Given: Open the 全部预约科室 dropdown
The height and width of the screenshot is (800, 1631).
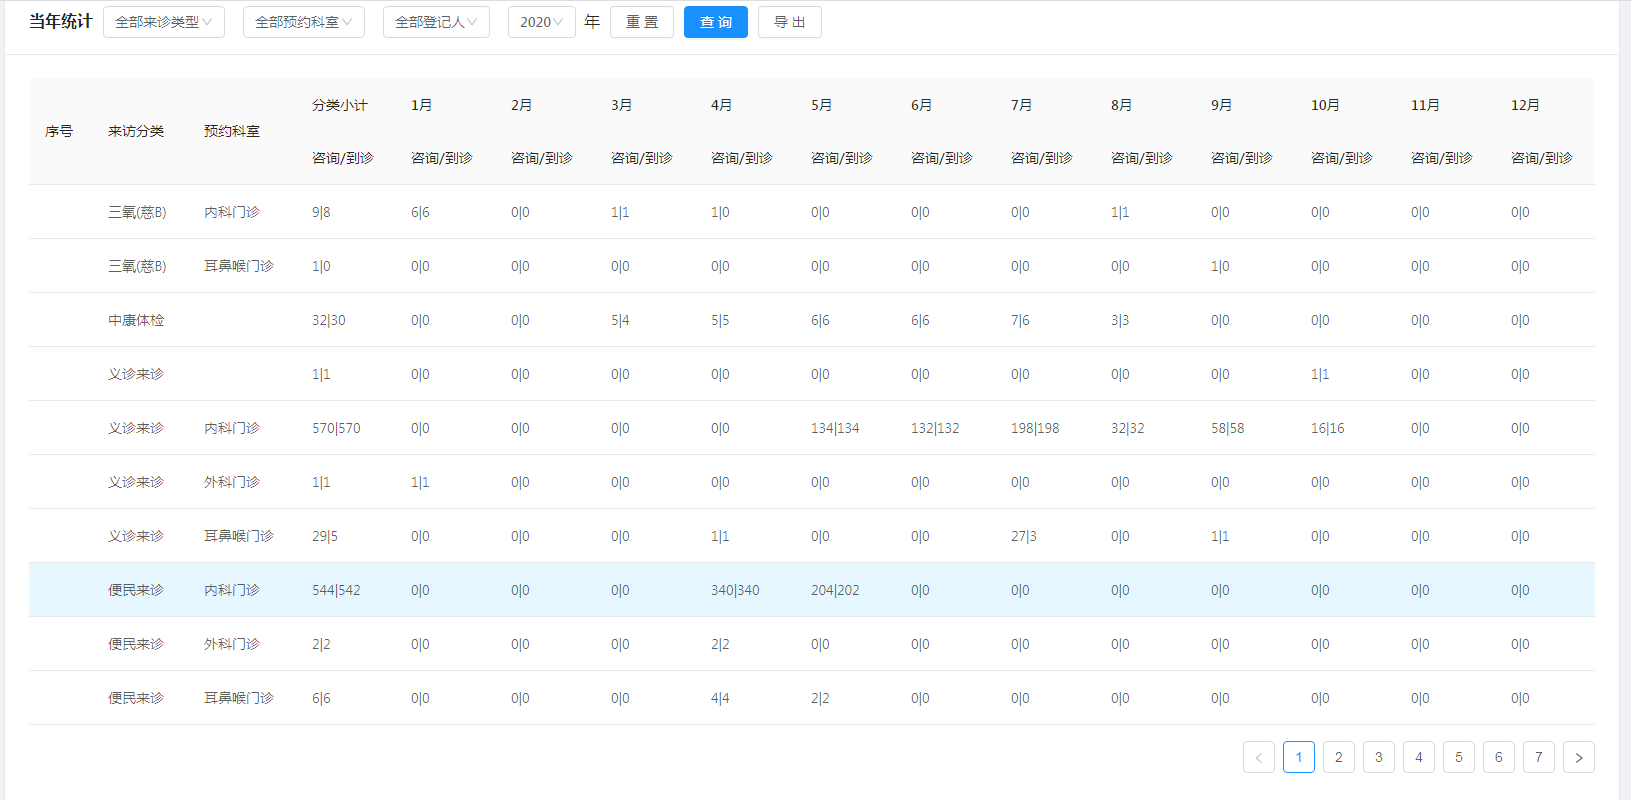Looking at the screenshot, I should pos(303,22).
